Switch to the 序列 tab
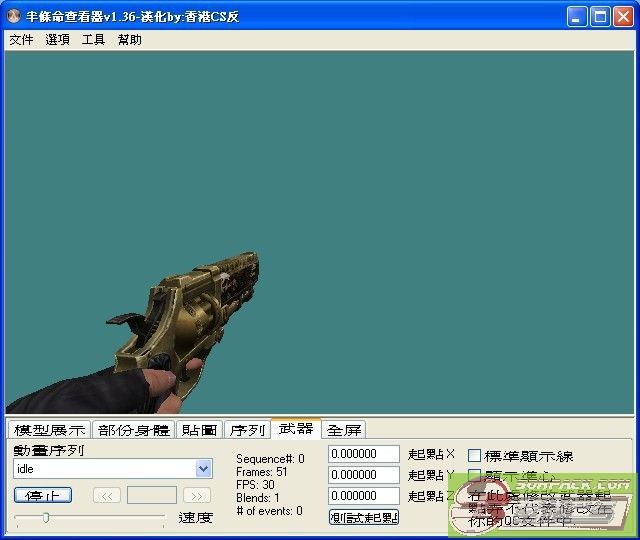This screenshot has height=540, width=640. (x=247, y=430)
